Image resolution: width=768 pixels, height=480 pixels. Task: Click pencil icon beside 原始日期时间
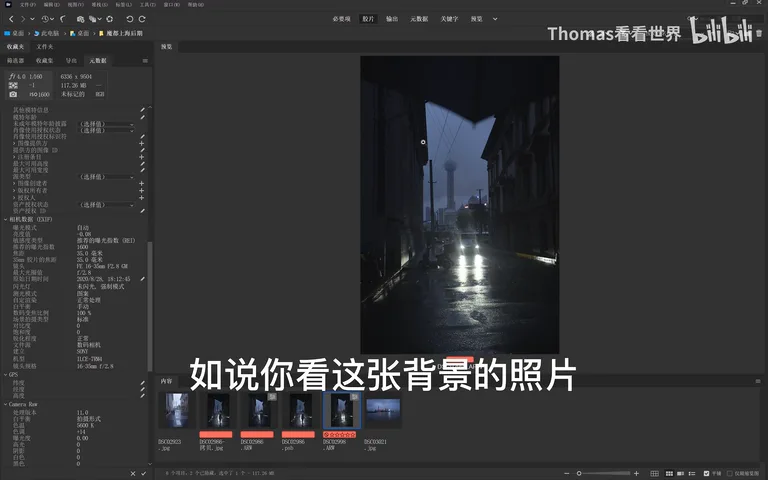coord(143,279)
